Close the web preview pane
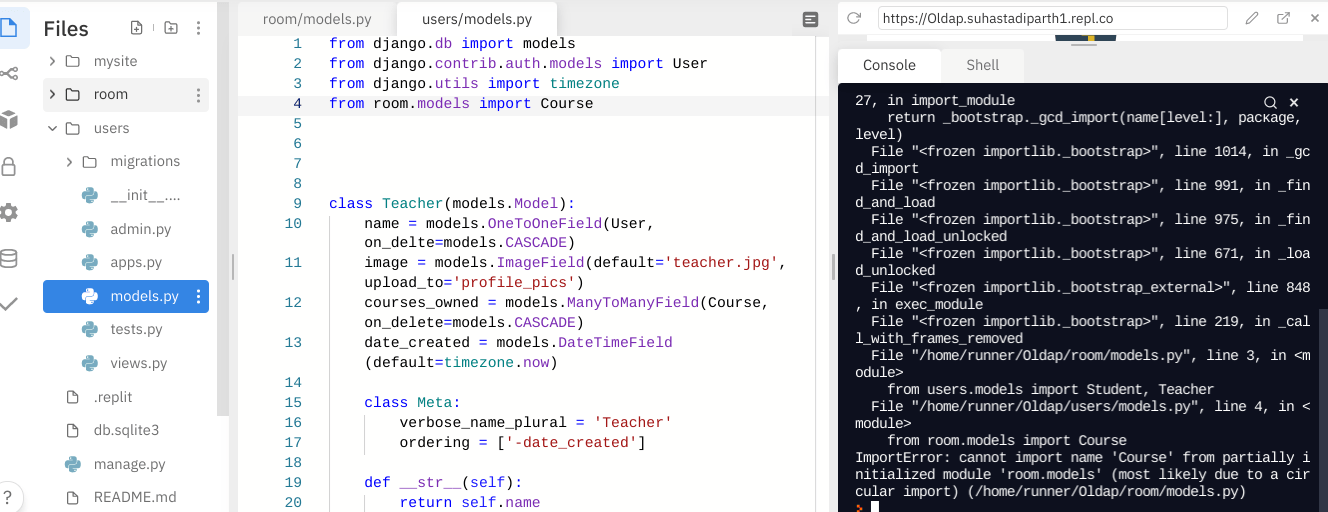Image resolution: width=1328 pixels, height=512 pixels. tap(1313, 18)
